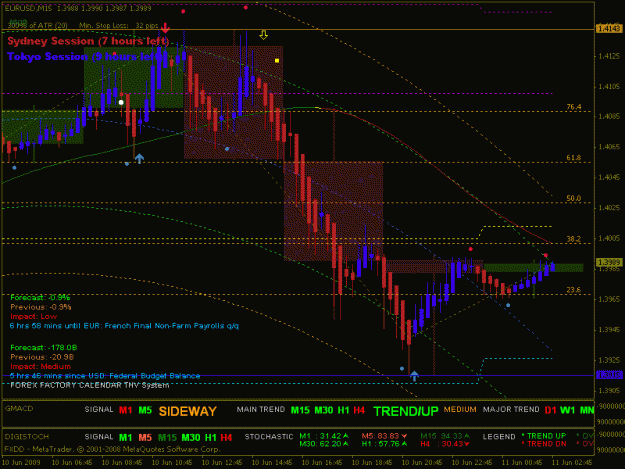
Task: Click M1 in the GMACD signal row
Action: [x=126, y=410]
